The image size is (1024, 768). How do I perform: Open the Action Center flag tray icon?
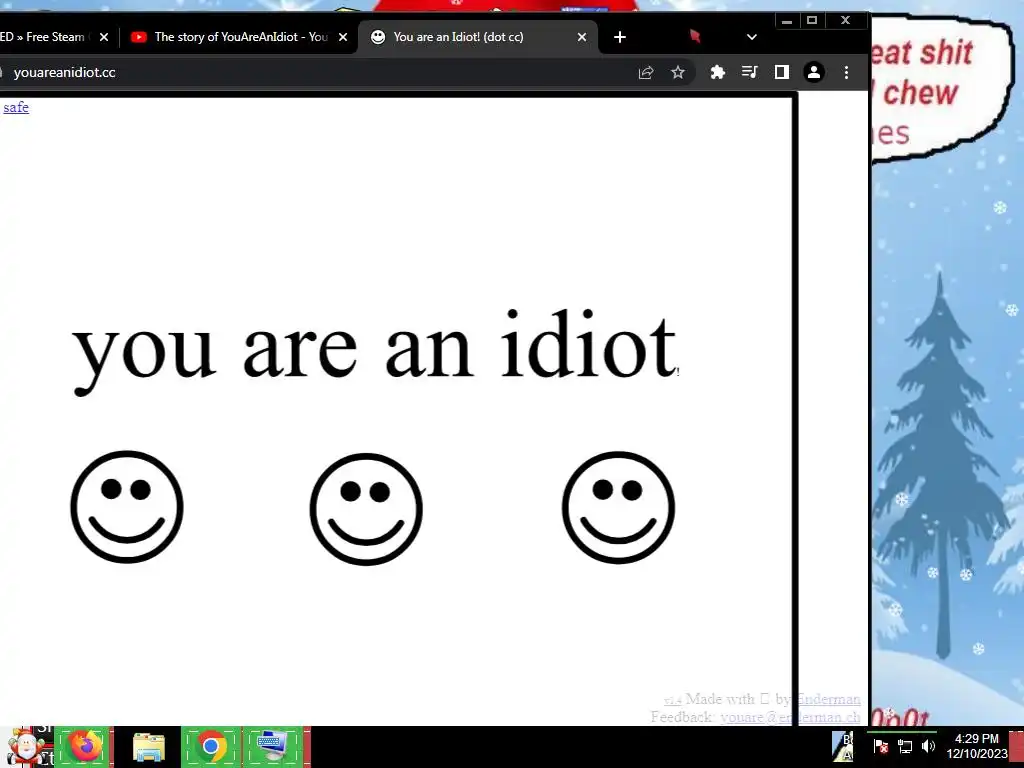880,746
